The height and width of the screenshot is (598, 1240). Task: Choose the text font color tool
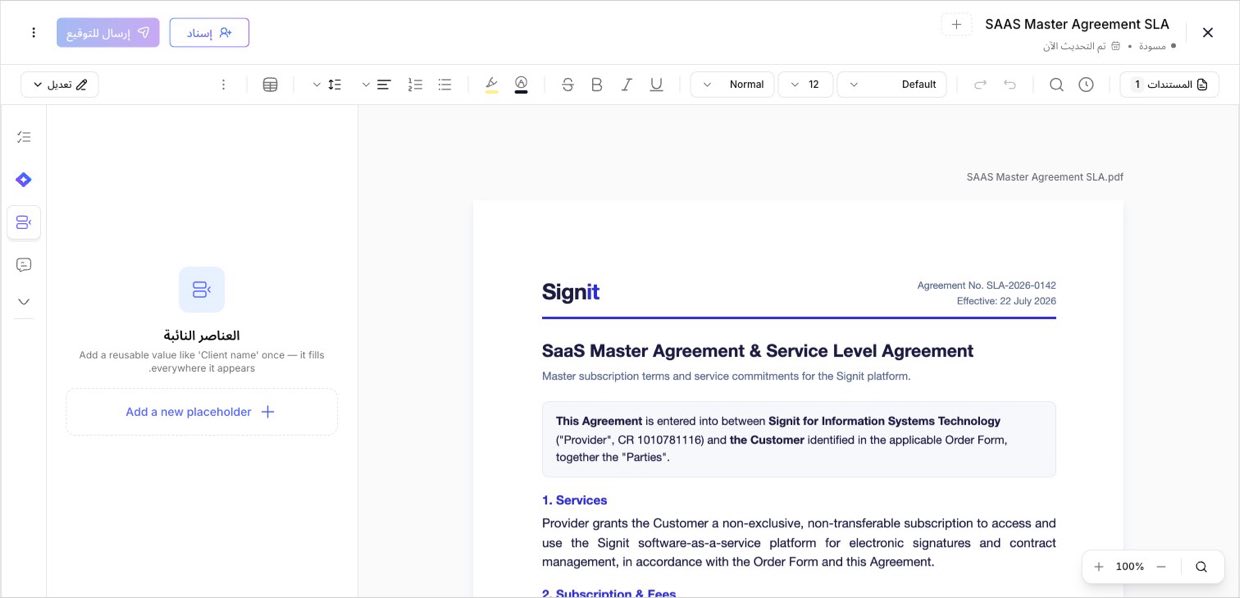(521, 85)
